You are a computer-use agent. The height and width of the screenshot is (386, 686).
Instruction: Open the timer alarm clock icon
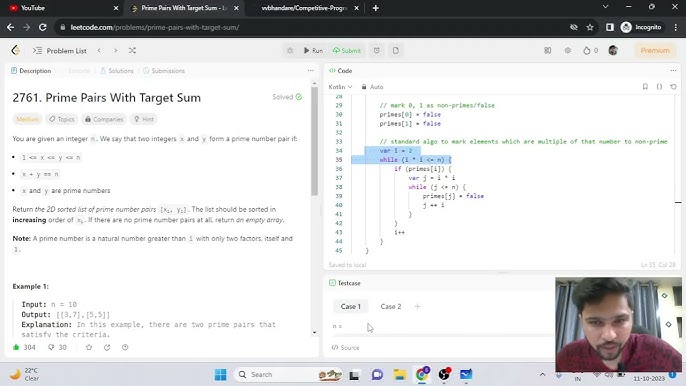pyautogui.click(x=376, y=50)
